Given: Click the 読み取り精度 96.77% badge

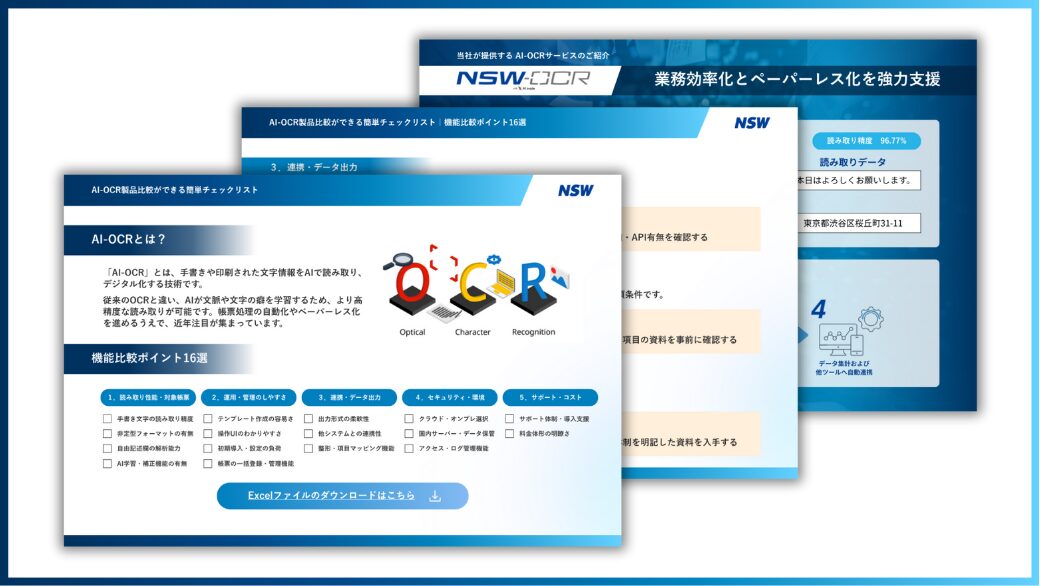Looking at the screenshot, I should tap(866, 141).
